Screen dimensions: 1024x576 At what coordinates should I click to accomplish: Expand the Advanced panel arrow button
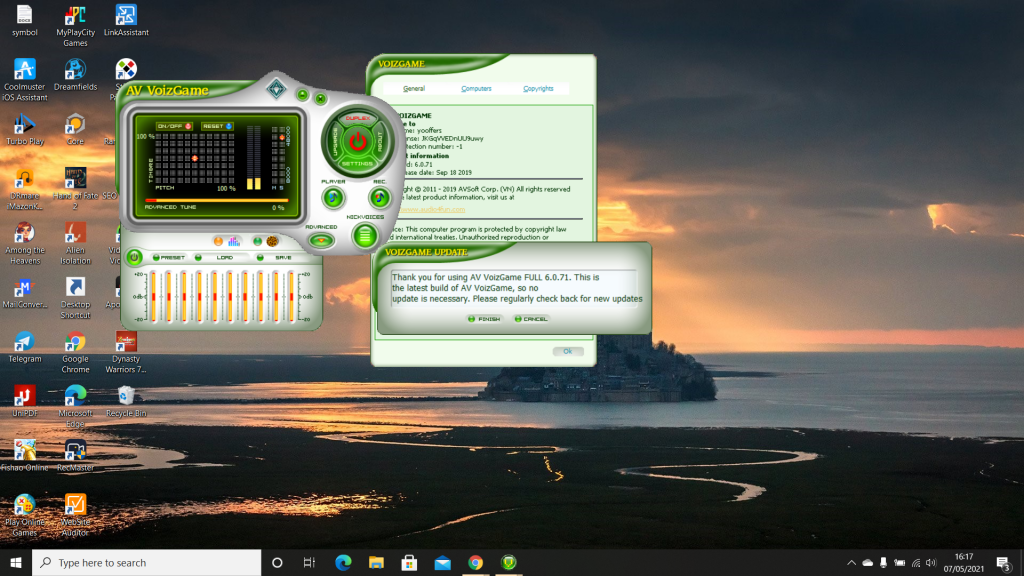pos(321,240)
